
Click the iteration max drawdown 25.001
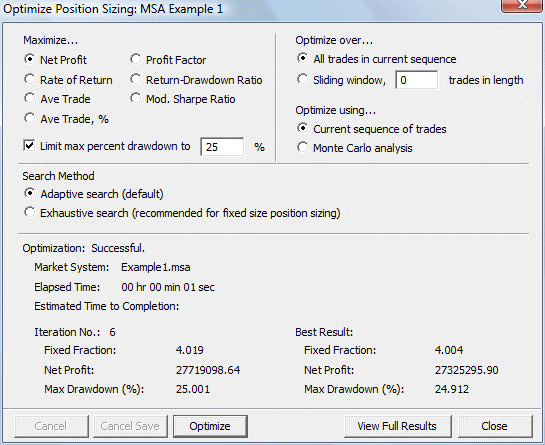[193, 389]
